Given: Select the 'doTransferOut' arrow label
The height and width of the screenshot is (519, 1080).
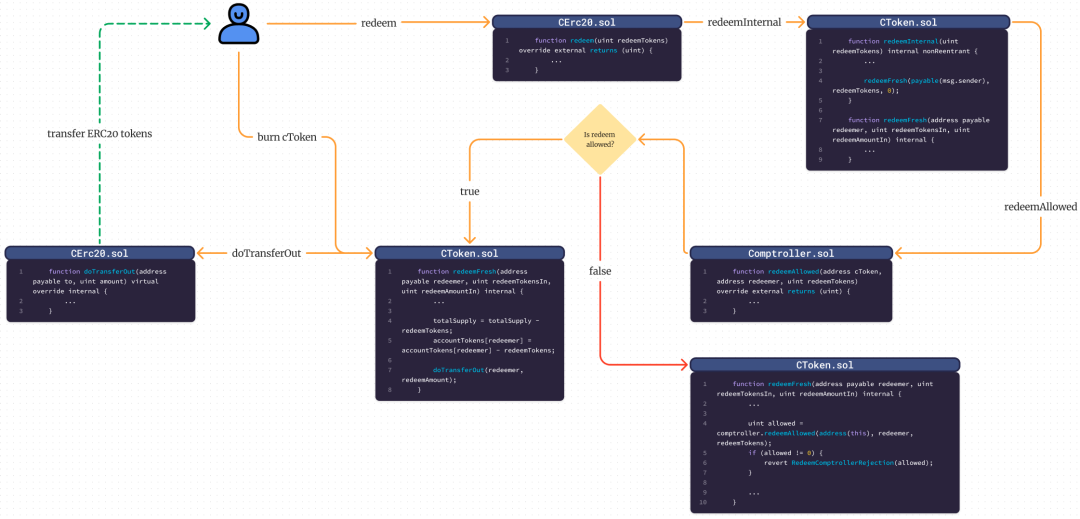Looking at the screenshot, I should [267, 253].
